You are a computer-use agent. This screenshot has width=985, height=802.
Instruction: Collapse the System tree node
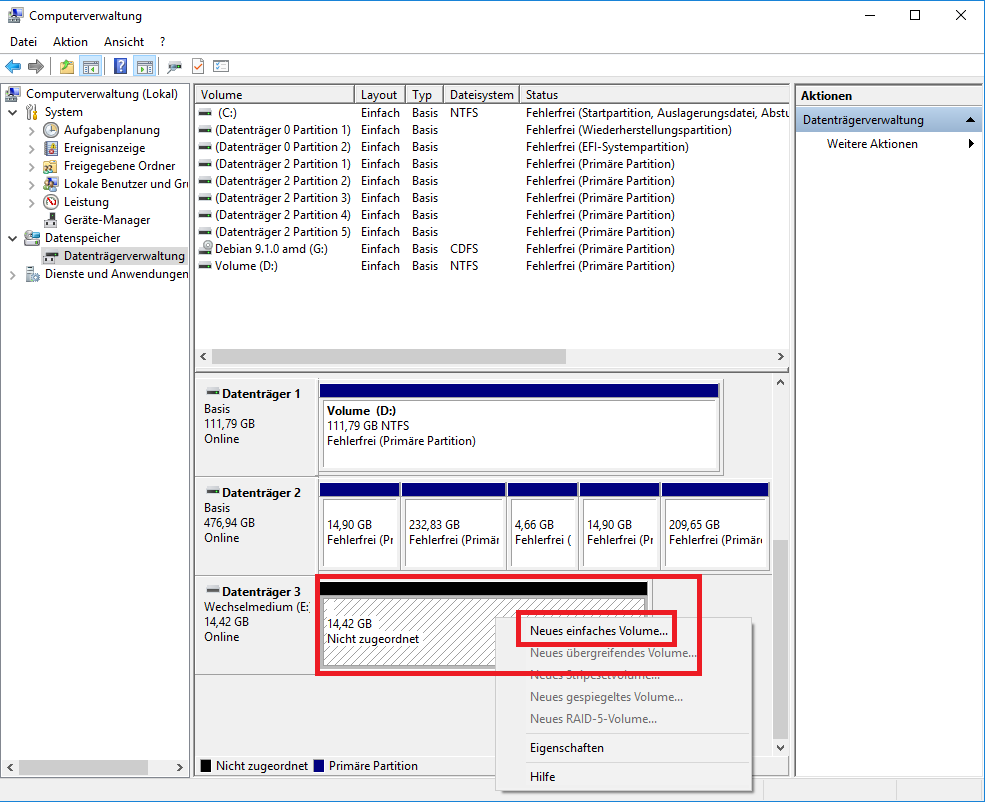12,112
